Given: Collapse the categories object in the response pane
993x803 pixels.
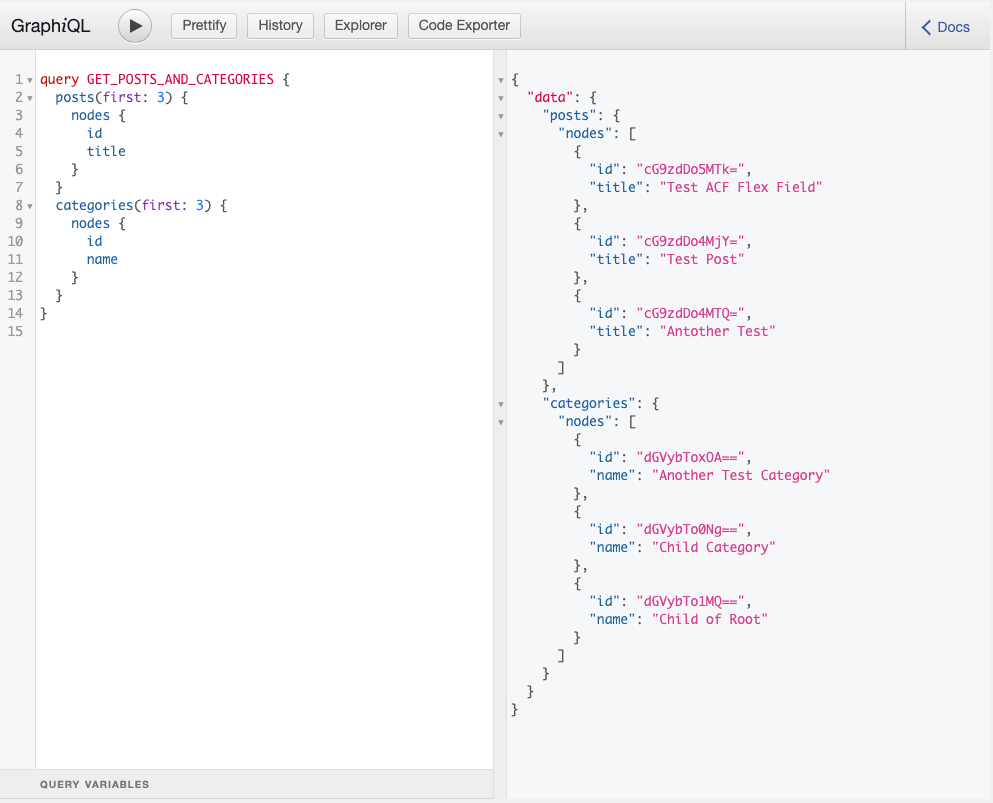Looking at the screenshot, I should tap(500, 404).
